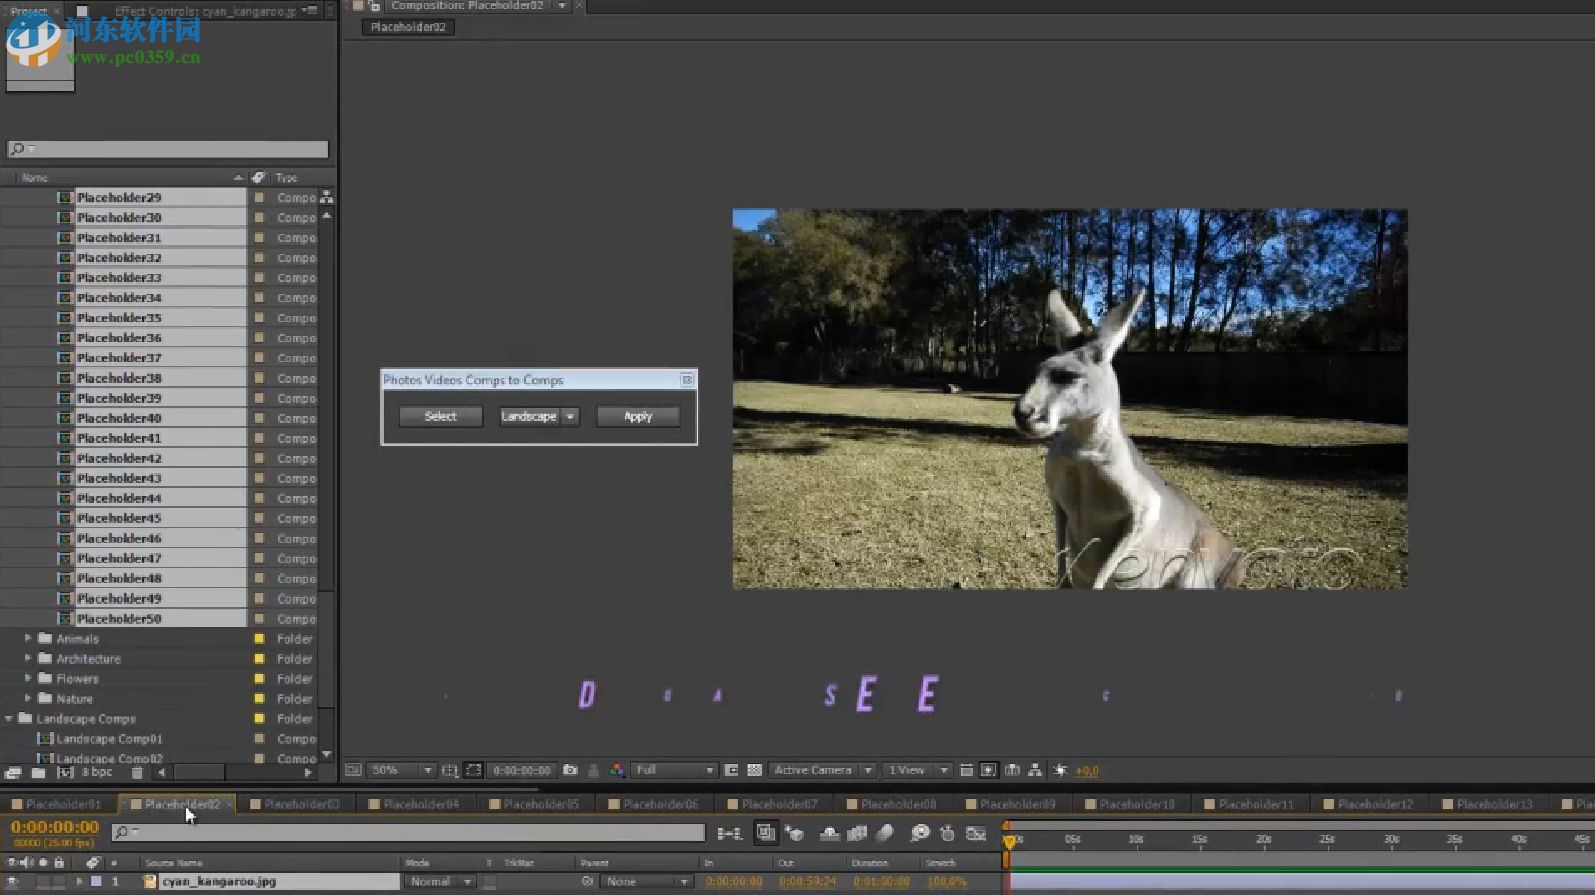Collapse the Landscape Comps folder
The height and width of the screenshot is (895, 1595).
pyautogui.click(x=9, y=718)
